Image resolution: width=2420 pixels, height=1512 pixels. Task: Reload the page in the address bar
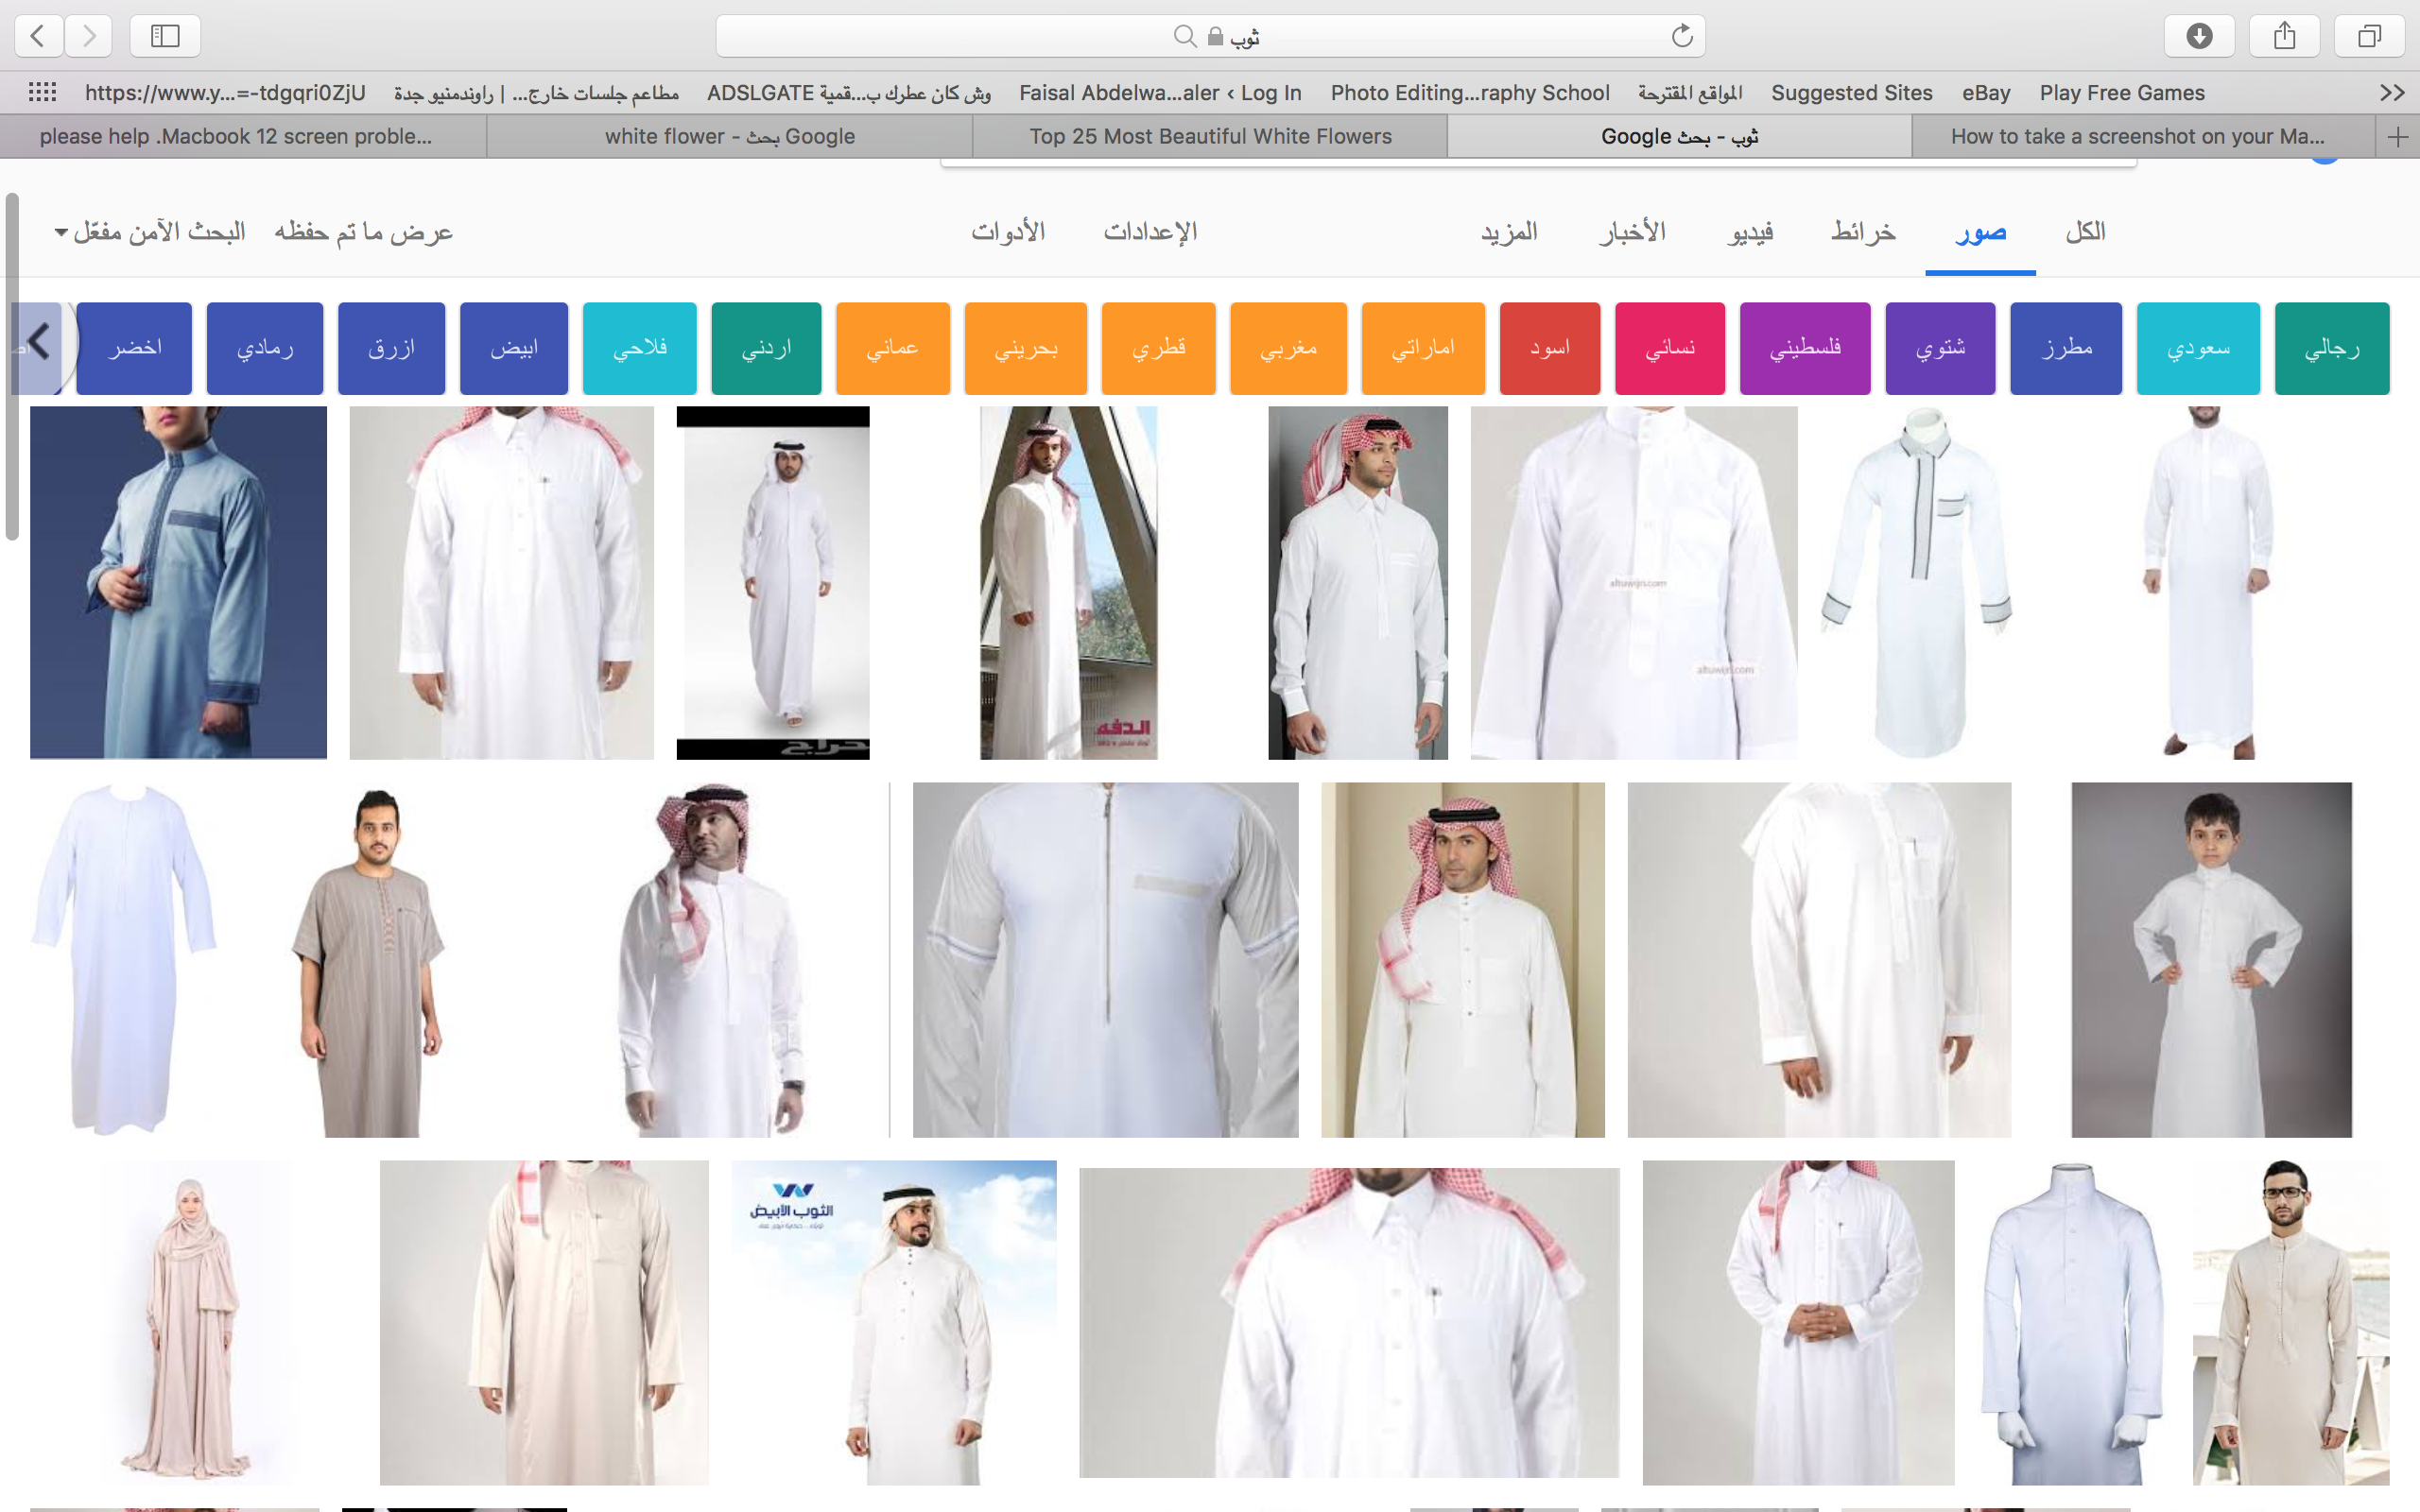point(1682,36)
